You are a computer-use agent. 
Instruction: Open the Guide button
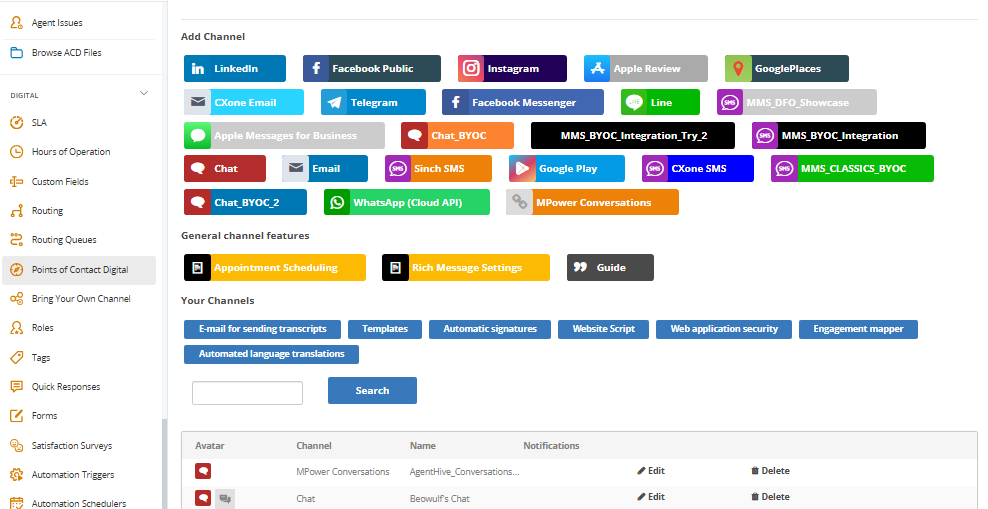(610, 268)
